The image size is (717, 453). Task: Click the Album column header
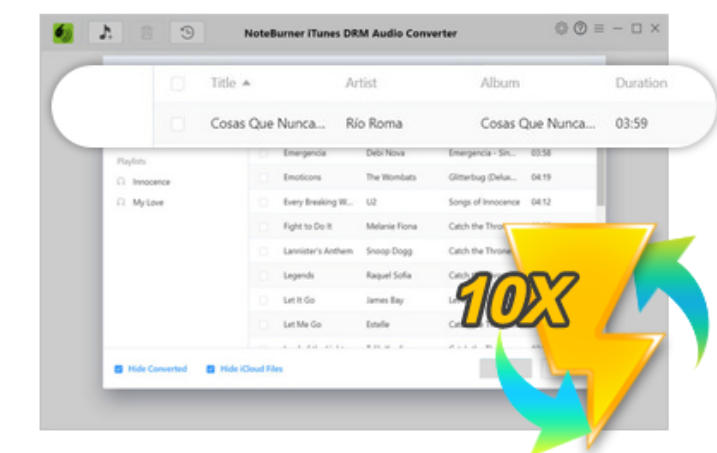(x=500, y=83)
